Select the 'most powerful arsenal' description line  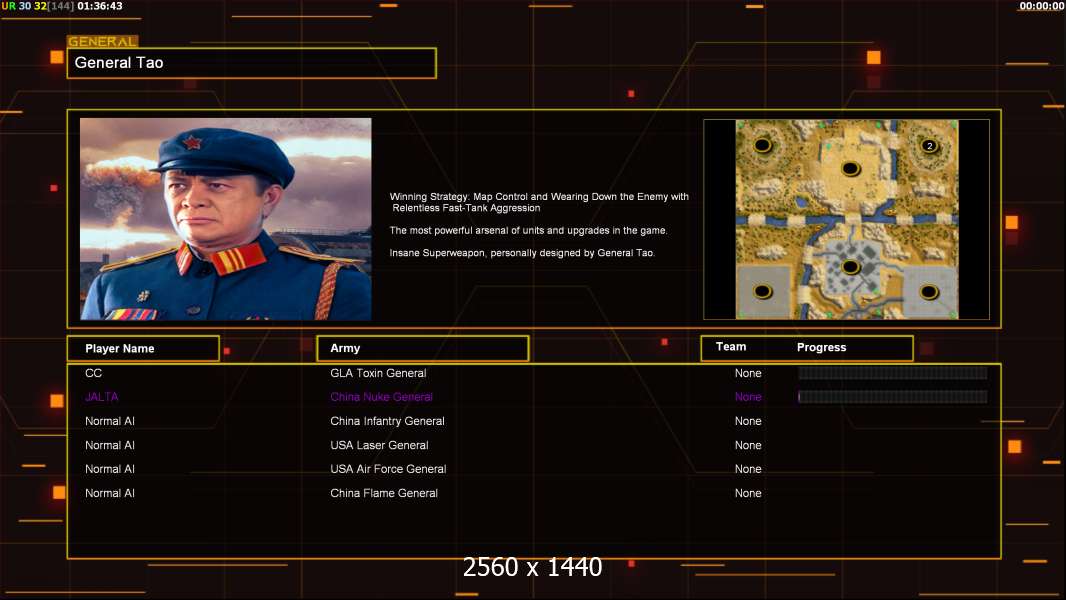(x=528, y=230)
